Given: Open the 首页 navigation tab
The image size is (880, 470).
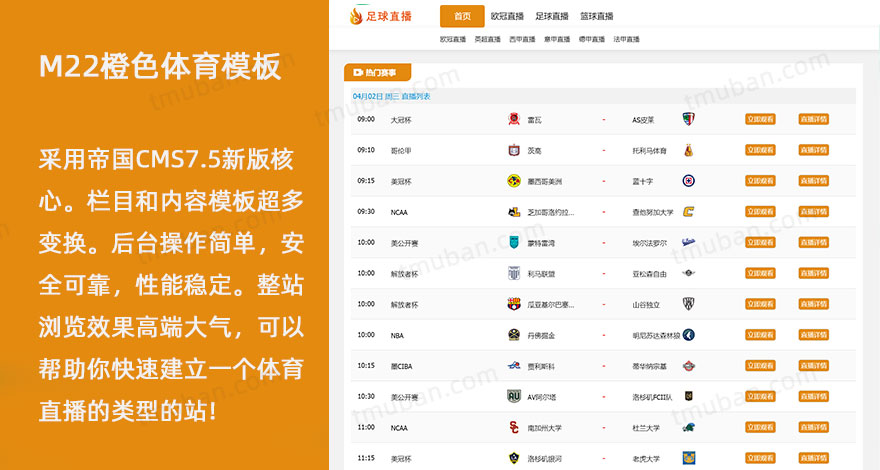Looking at the screenshot, I should click(x=462, y=16).
